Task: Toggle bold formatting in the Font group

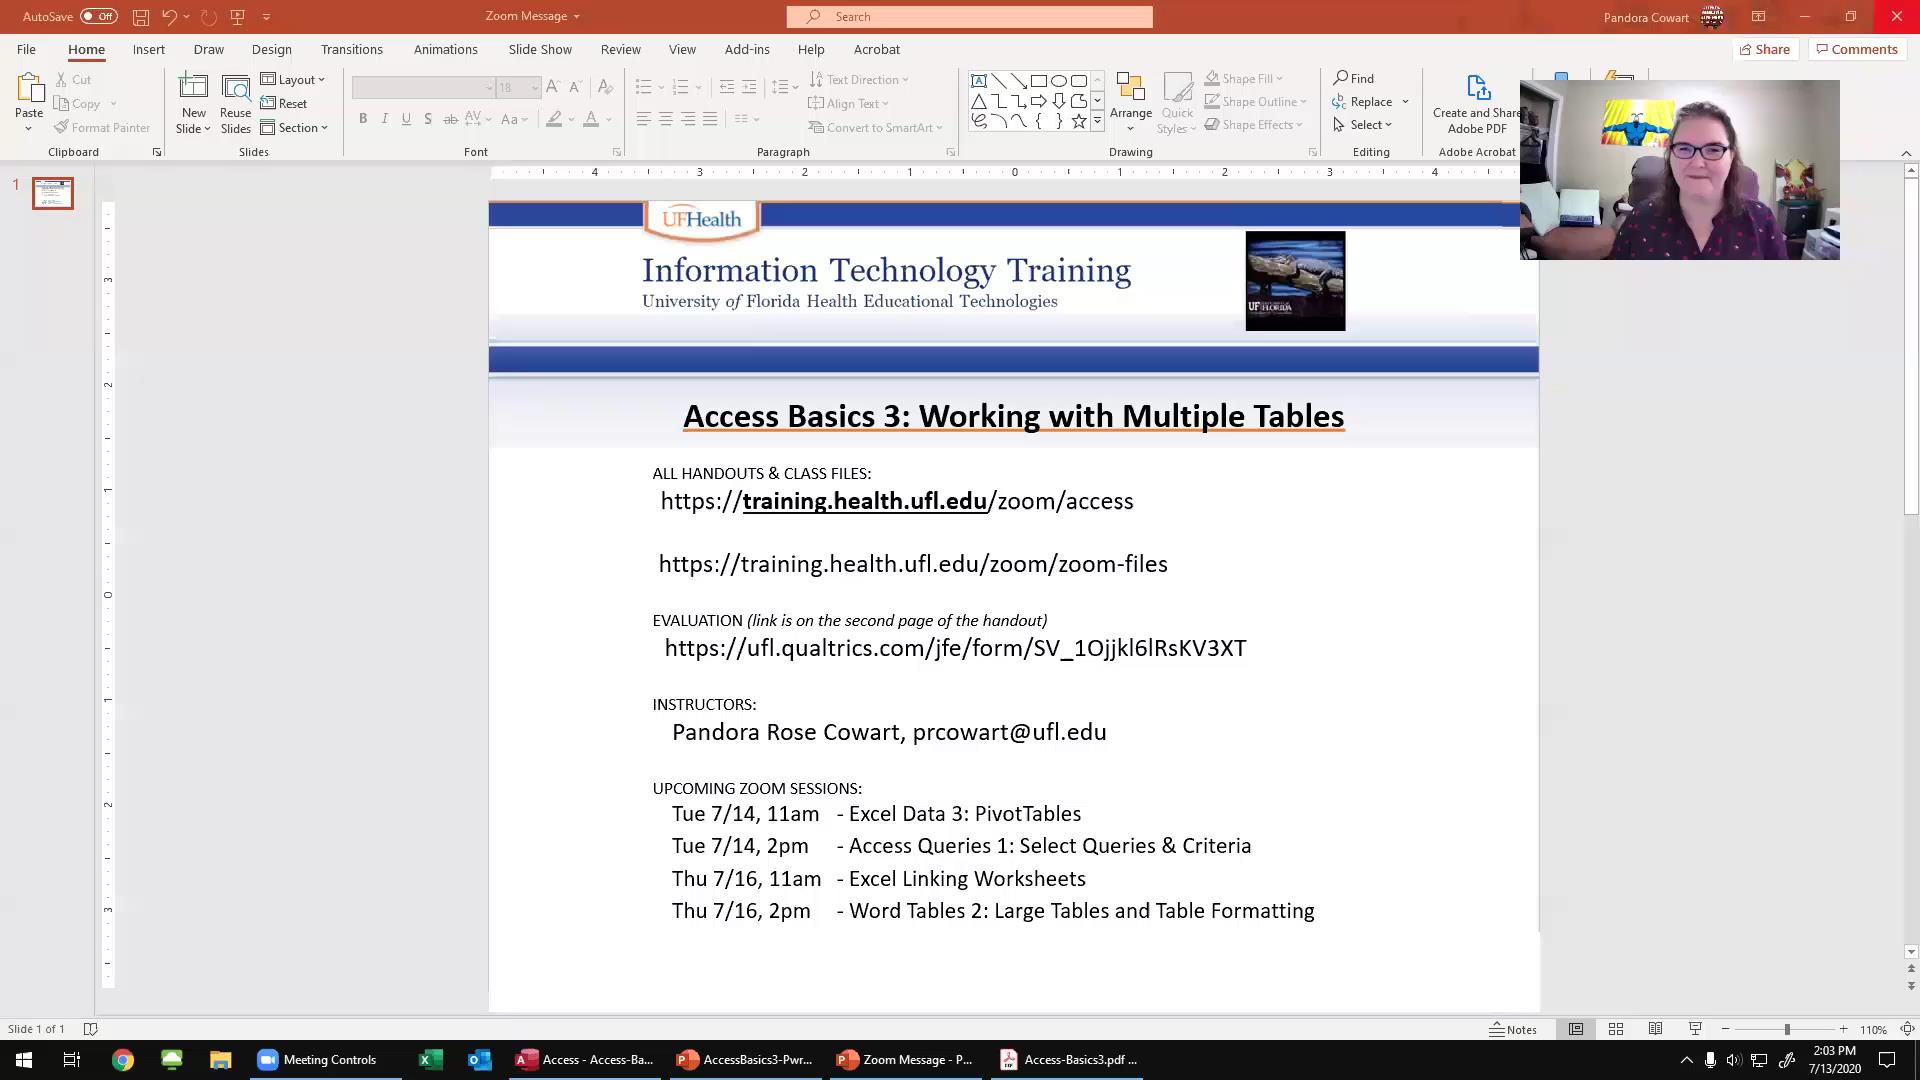Action: click(363, 118)
